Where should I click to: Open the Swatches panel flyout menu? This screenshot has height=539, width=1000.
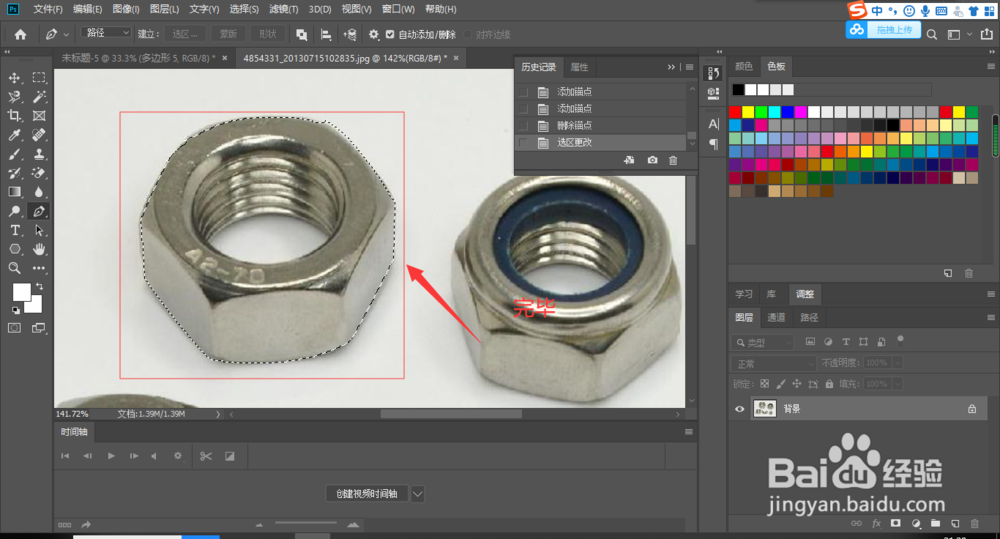pos(990,66)
